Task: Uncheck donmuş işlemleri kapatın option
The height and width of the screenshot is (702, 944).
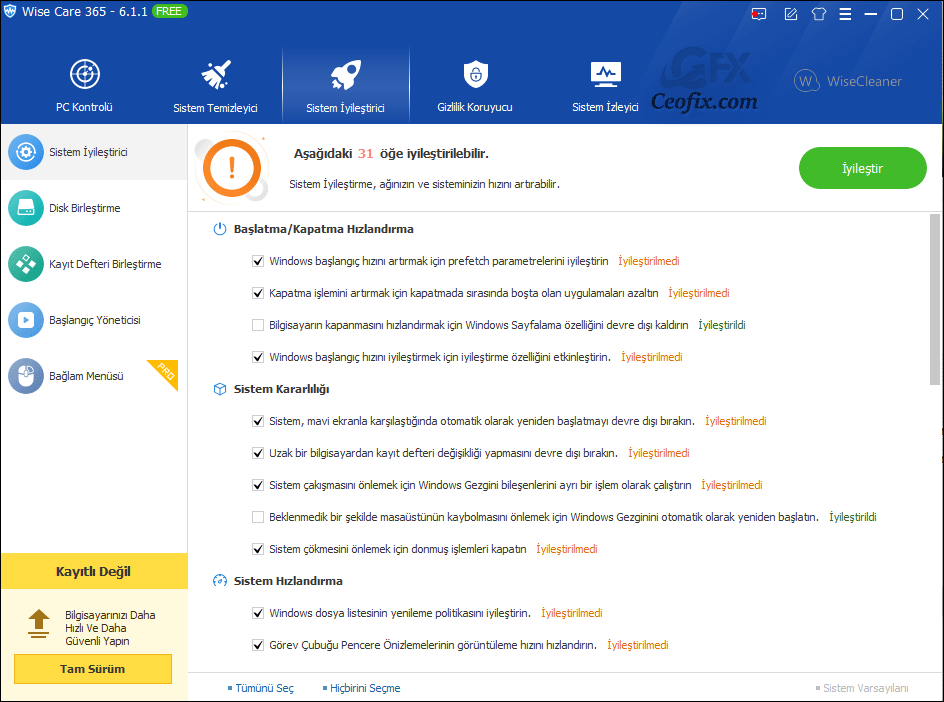Action: 258,549
